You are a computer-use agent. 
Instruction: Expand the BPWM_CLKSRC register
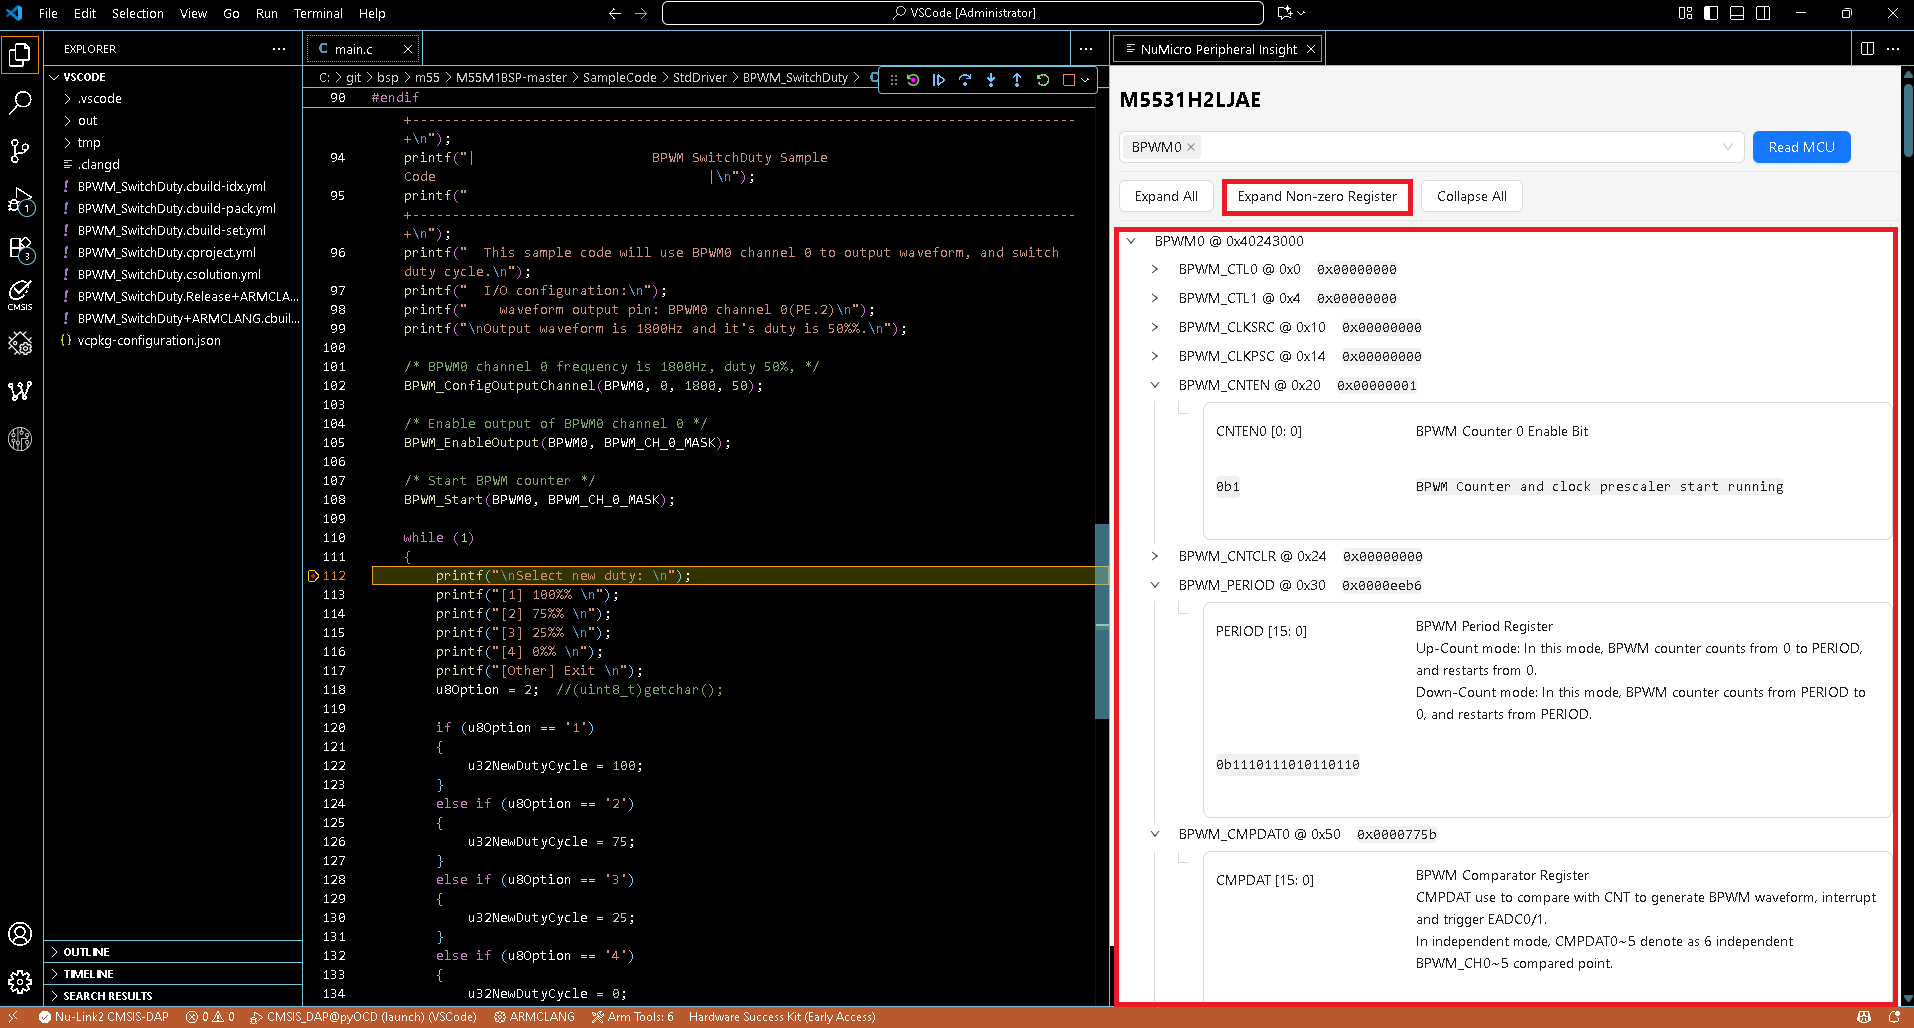click(x=1155, y=327)
